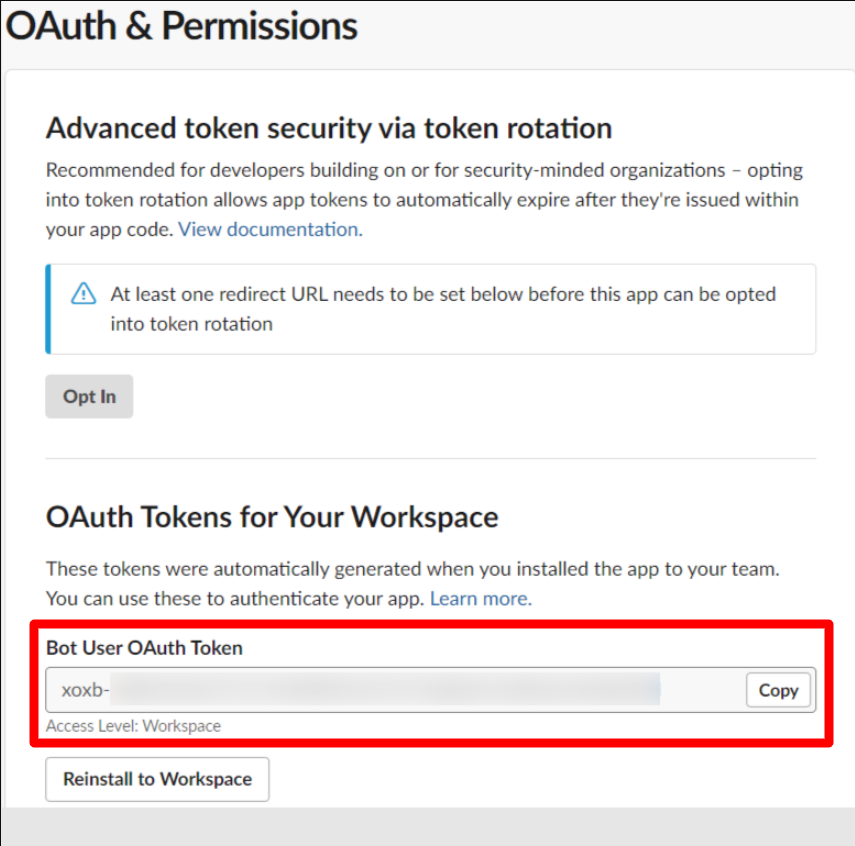855x846 pixels.
Task: Click the blue accent bar of alert box
Action: [x=48, y=309]
